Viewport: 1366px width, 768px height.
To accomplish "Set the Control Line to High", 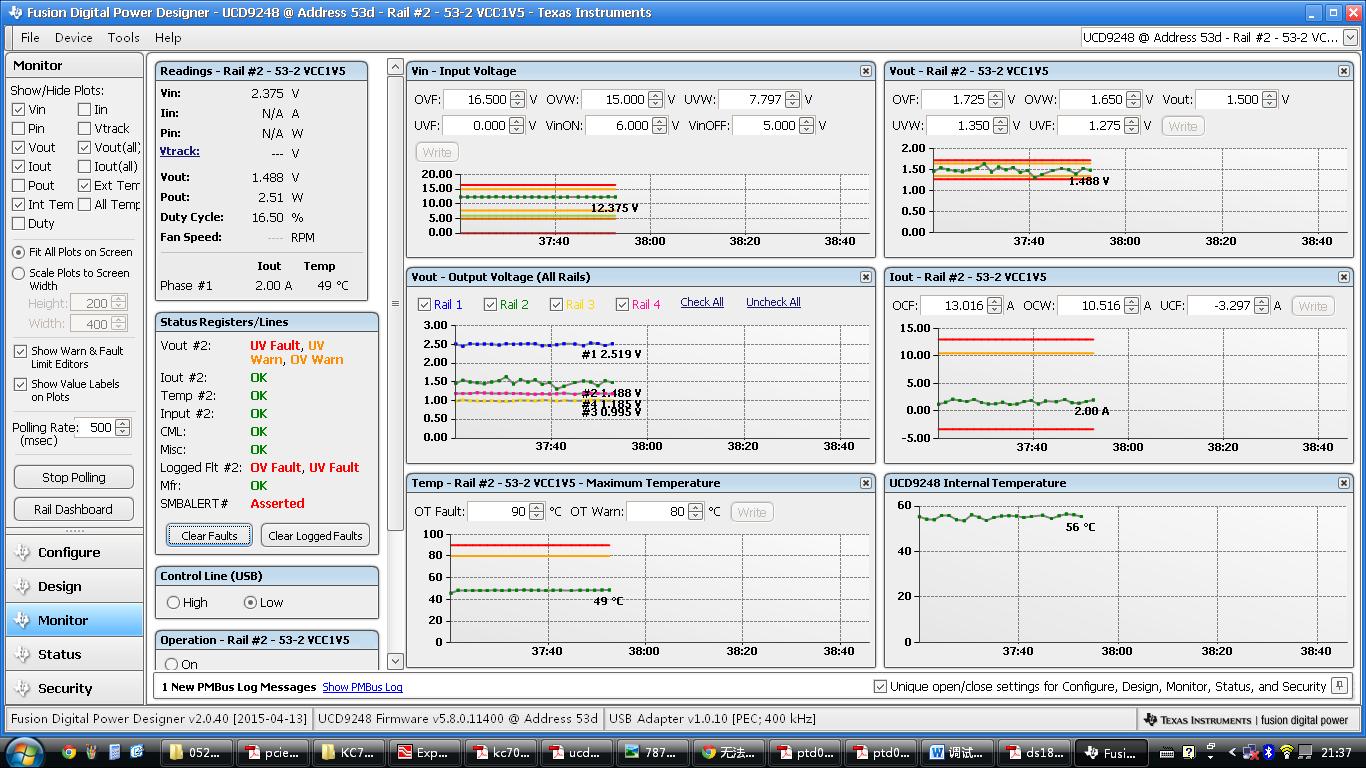I will point(173,602).
